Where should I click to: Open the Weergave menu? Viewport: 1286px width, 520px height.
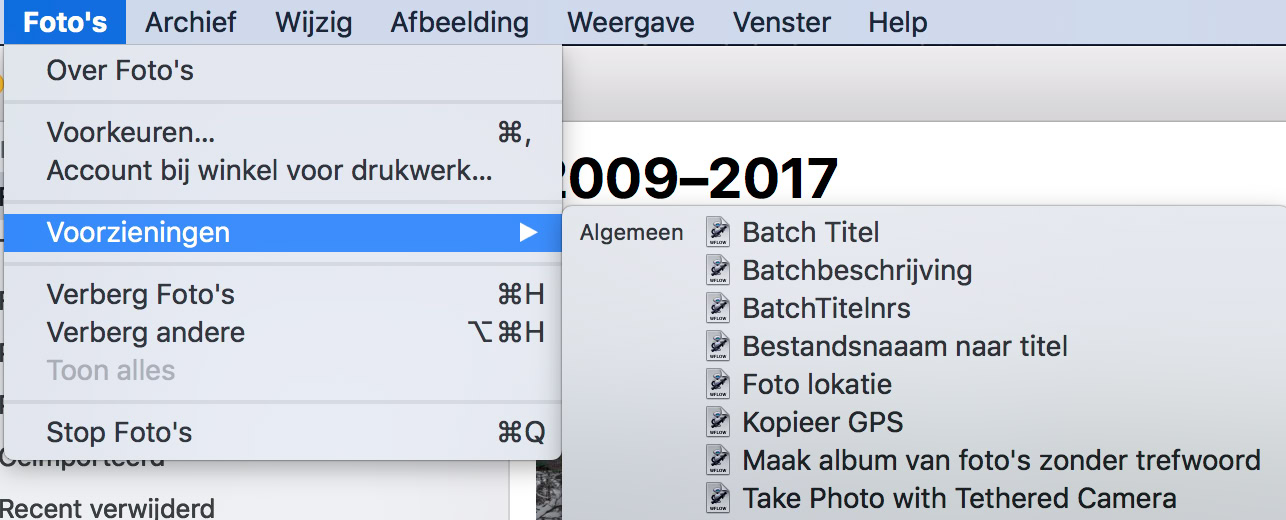click(630, 22)
